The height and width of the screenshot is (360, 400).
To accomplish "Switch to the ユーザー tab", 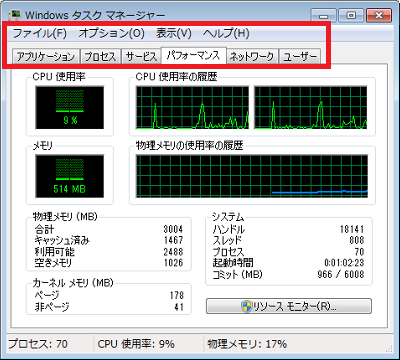I will tap(300, 57).
